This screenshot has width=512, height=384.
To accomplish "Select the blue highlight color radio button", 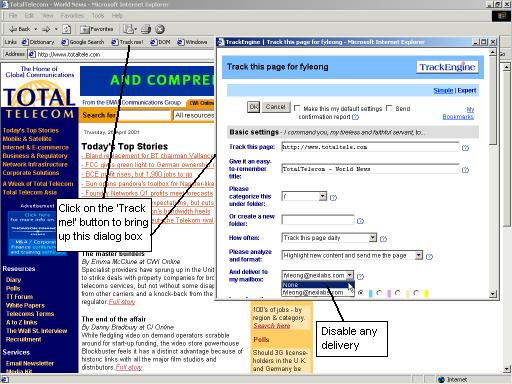I will point(361,293).
